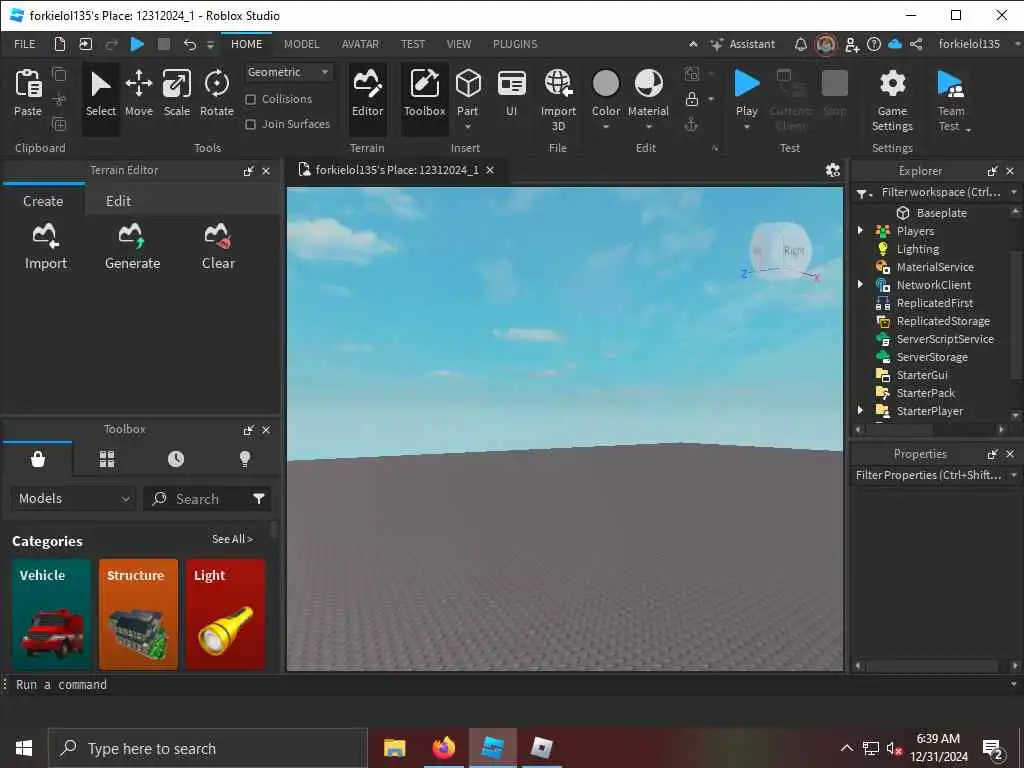Pick the Material swatch sphere
Image resolution: width=1024 pixels, height=768 pixels.
tap(648, 84)
